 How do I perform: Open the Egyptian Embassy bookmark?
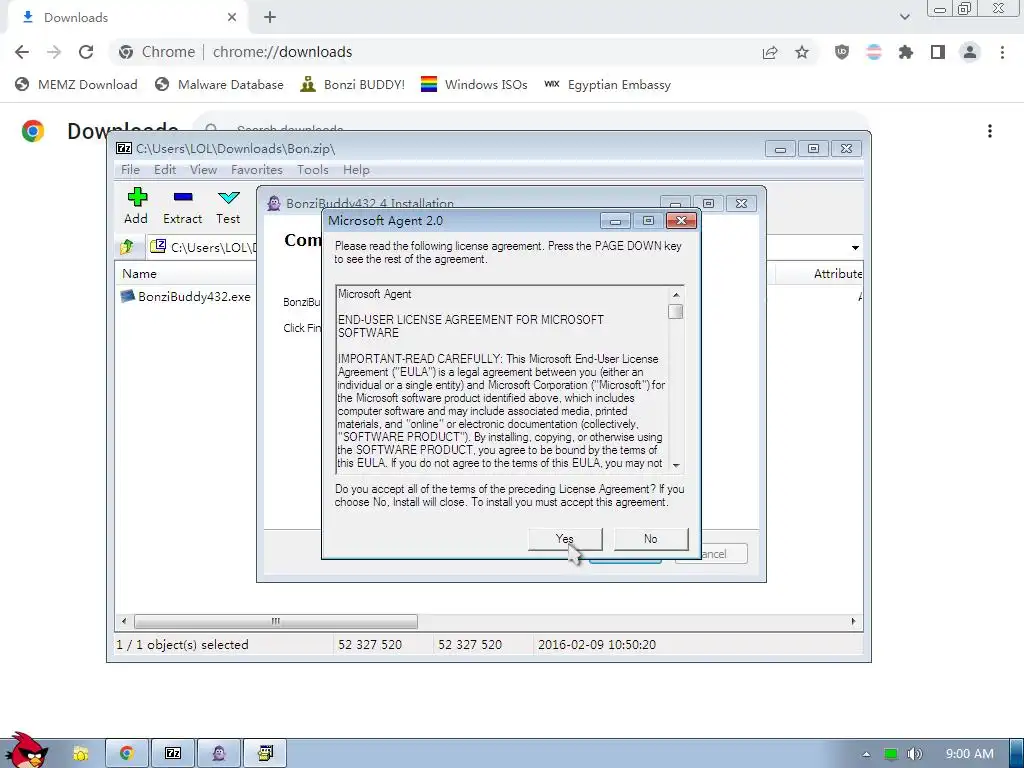pyautogui.click(x=607, y=85)
